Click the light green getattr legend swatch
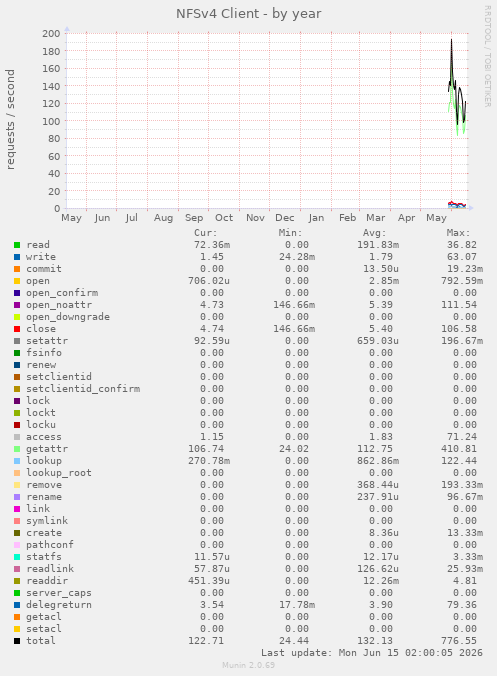The image size is (497, 676). pos(17,449)
